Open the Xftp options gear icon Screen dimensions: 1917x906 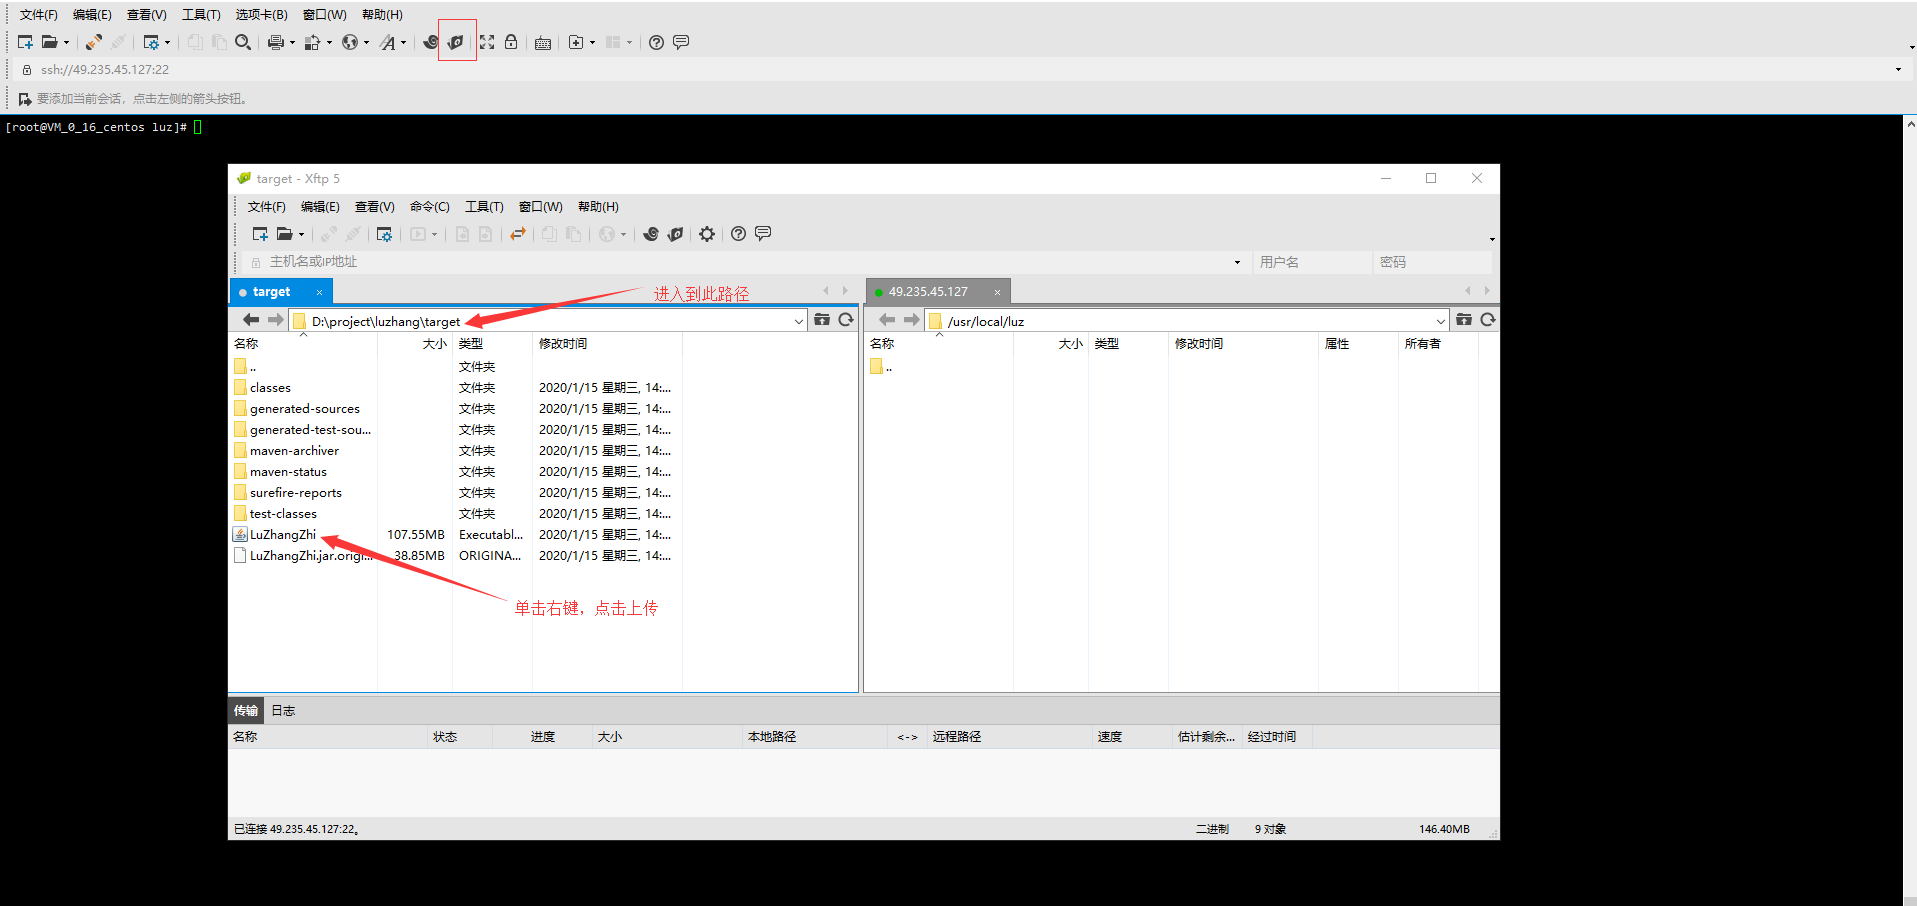[x=707, y=234]
